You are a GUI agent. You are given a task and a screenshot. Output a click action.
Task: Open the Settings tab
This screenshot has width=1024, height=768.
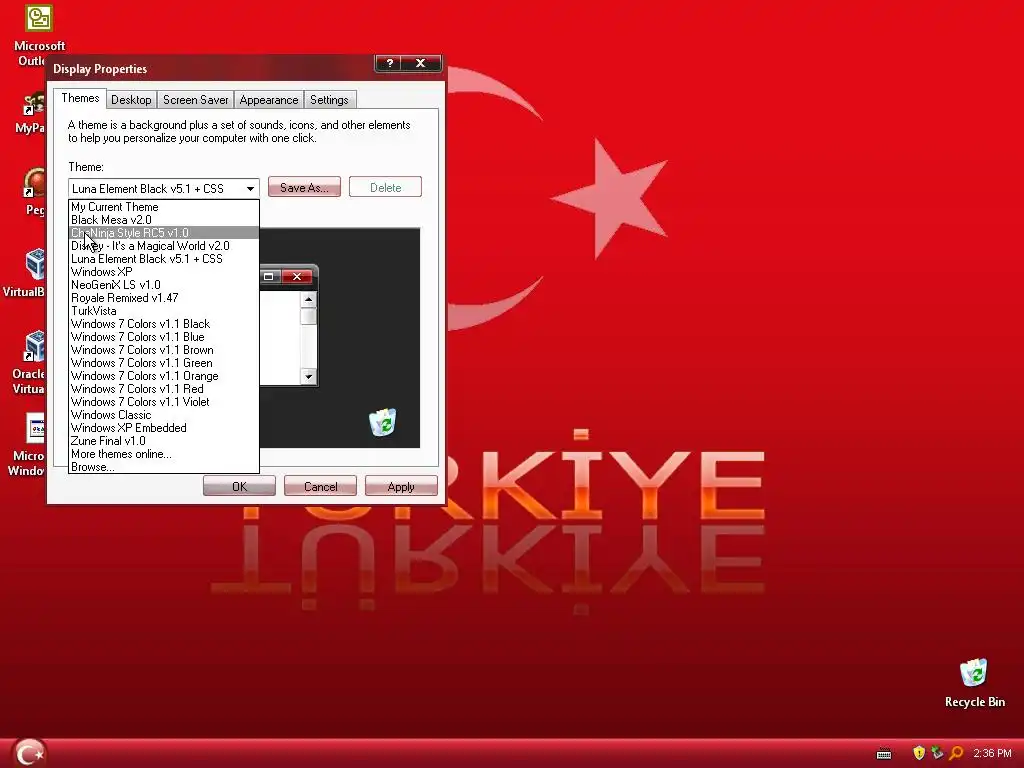click(x=329, y=100)
